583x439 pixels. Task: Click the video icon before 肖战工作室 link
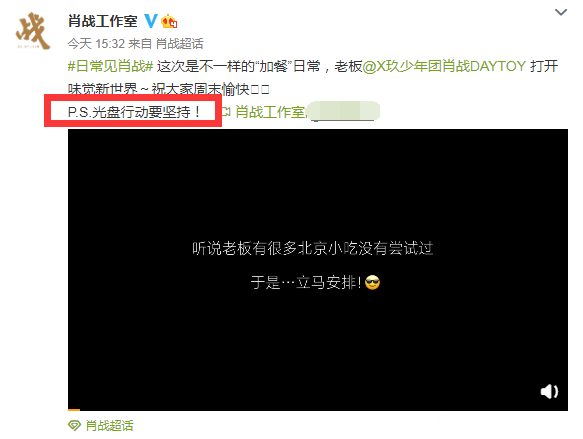tap(226, 112)
